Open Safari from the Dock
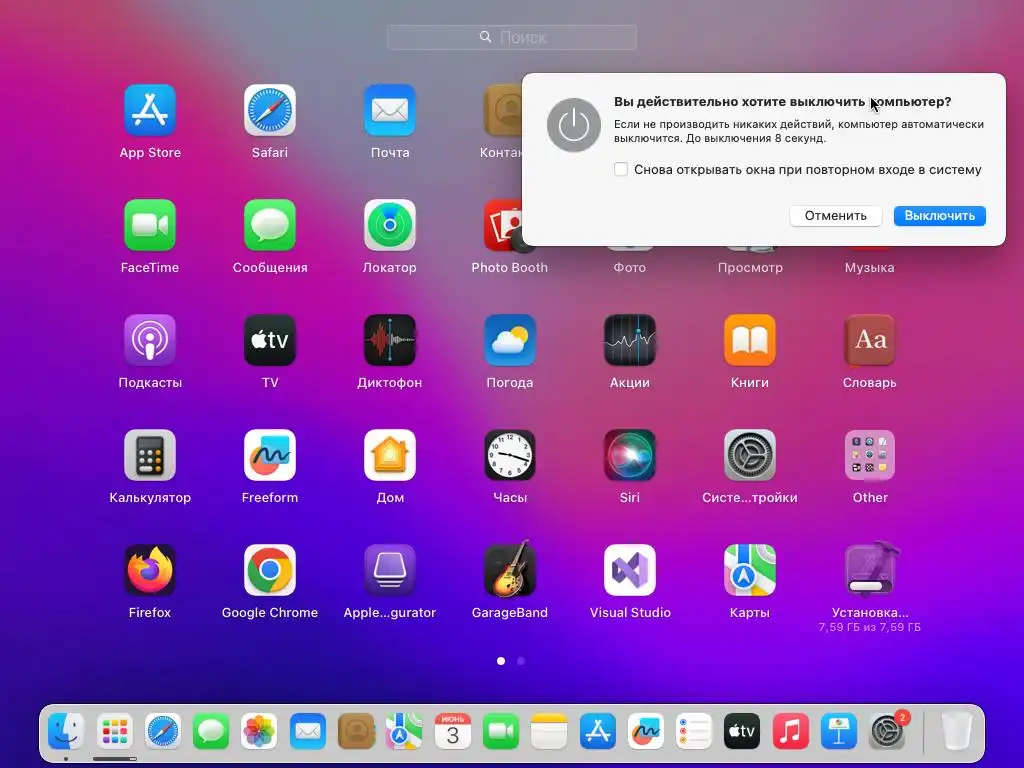The width and height of the screenshot is (1024, 768). point(163,731)
